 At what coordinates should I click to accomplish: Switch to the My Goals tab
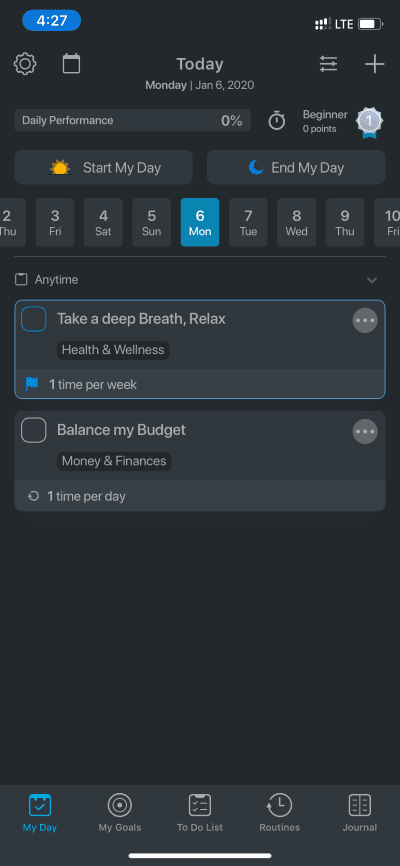point(120,812)
